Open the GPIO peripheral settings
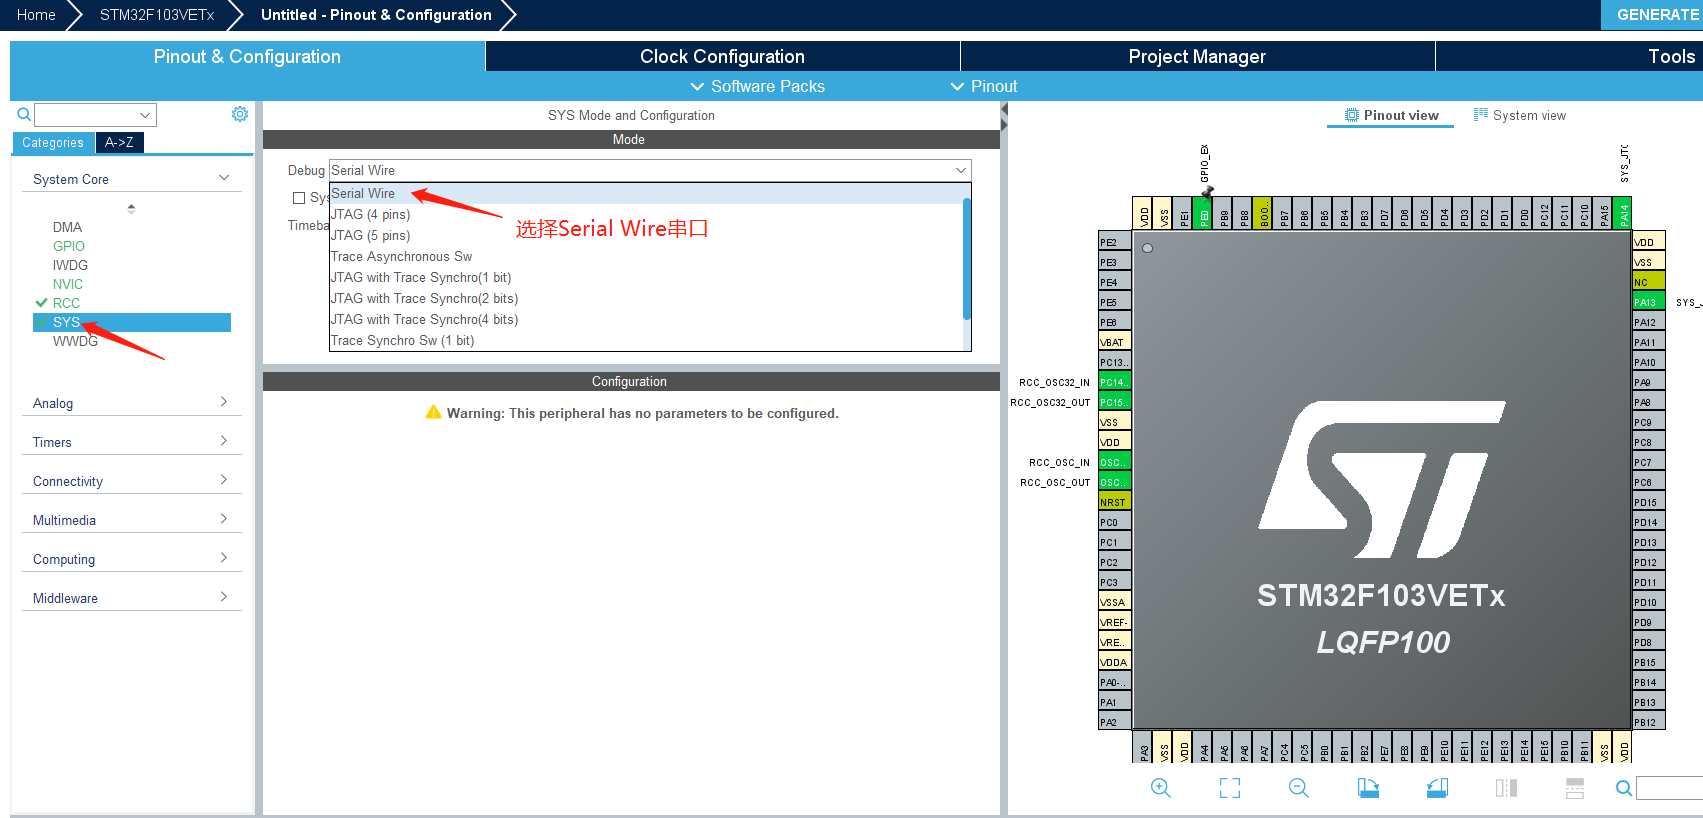Screen dimensions: 1703x818 [69, 246]
